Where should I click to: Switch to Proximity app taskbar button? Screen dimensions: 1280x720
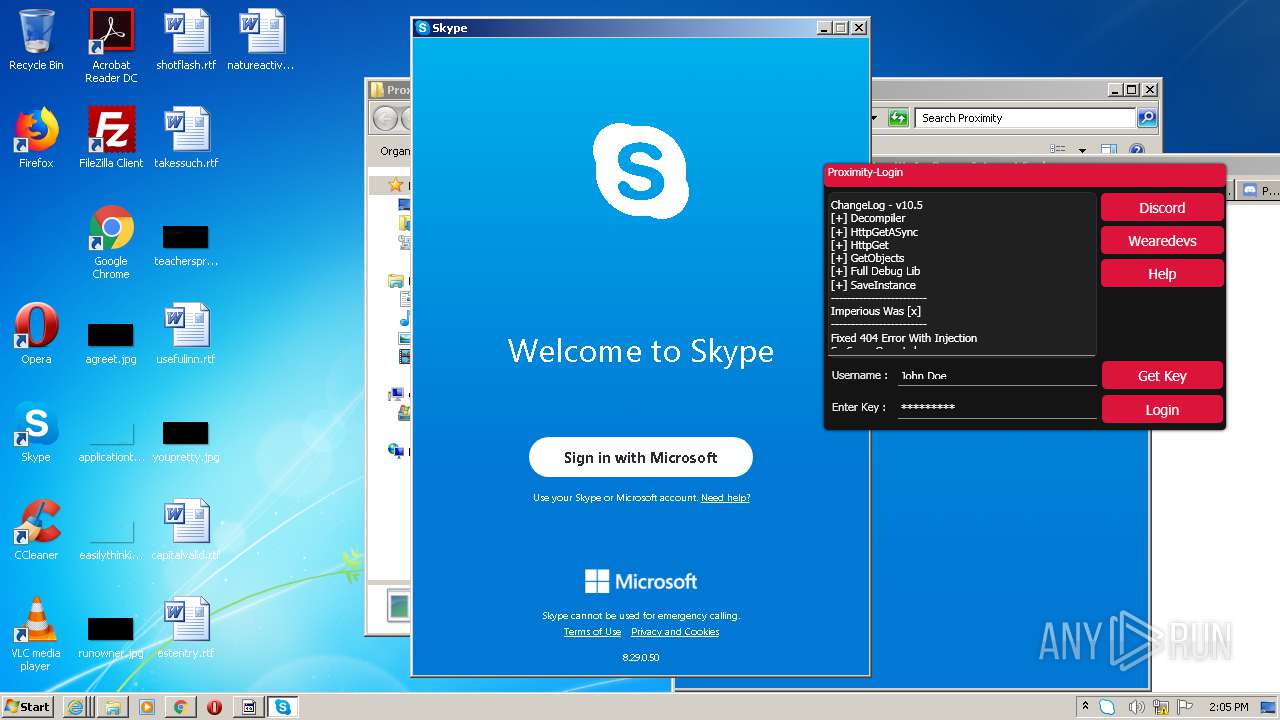(x=249, y=706)
